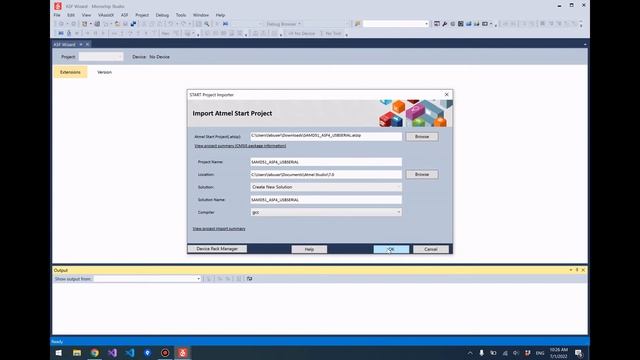Open the View menu
This screenshot has width=640, height=360.
pos(86,15)
